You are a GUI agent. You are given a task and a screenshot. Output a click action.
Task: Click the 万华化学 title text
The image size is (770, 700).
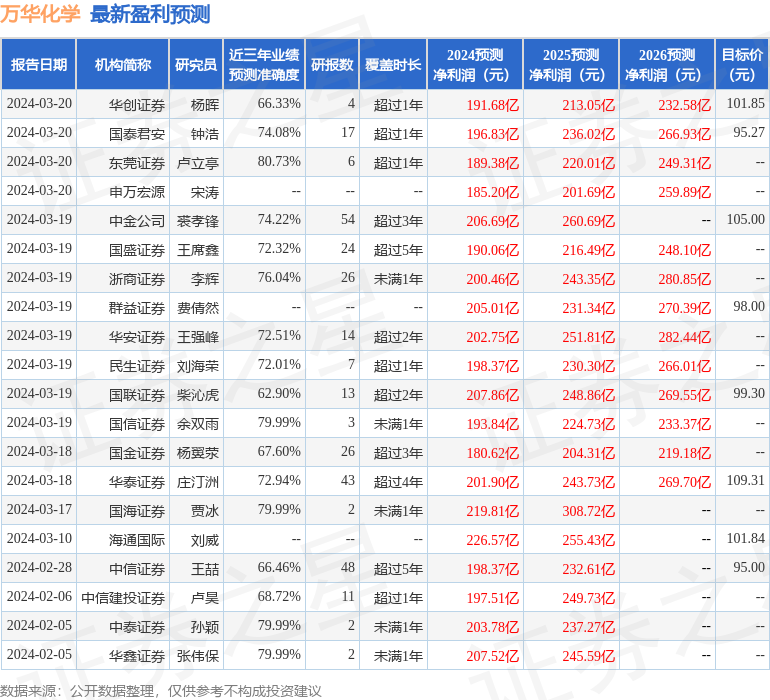[40, 14]
